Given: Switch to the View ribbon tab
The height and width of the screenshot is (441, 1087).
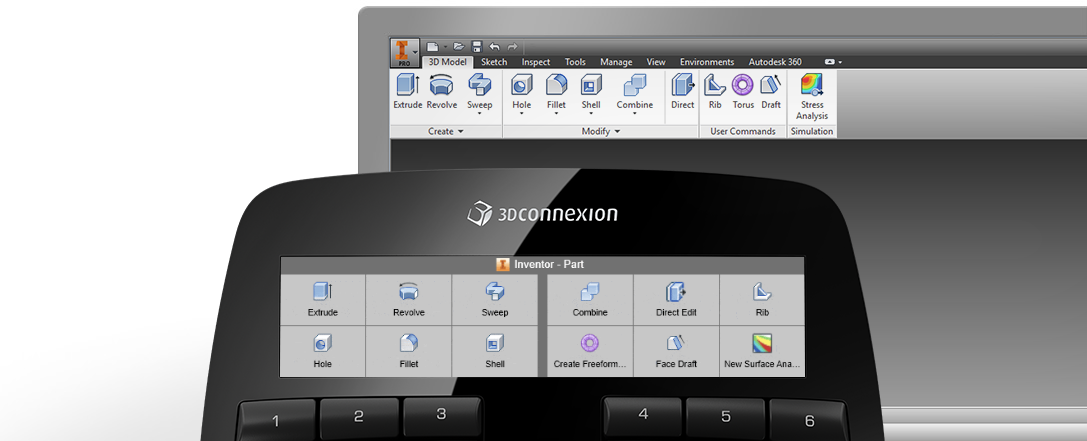Looking at the screenshot, I should (x=656, y=62).
